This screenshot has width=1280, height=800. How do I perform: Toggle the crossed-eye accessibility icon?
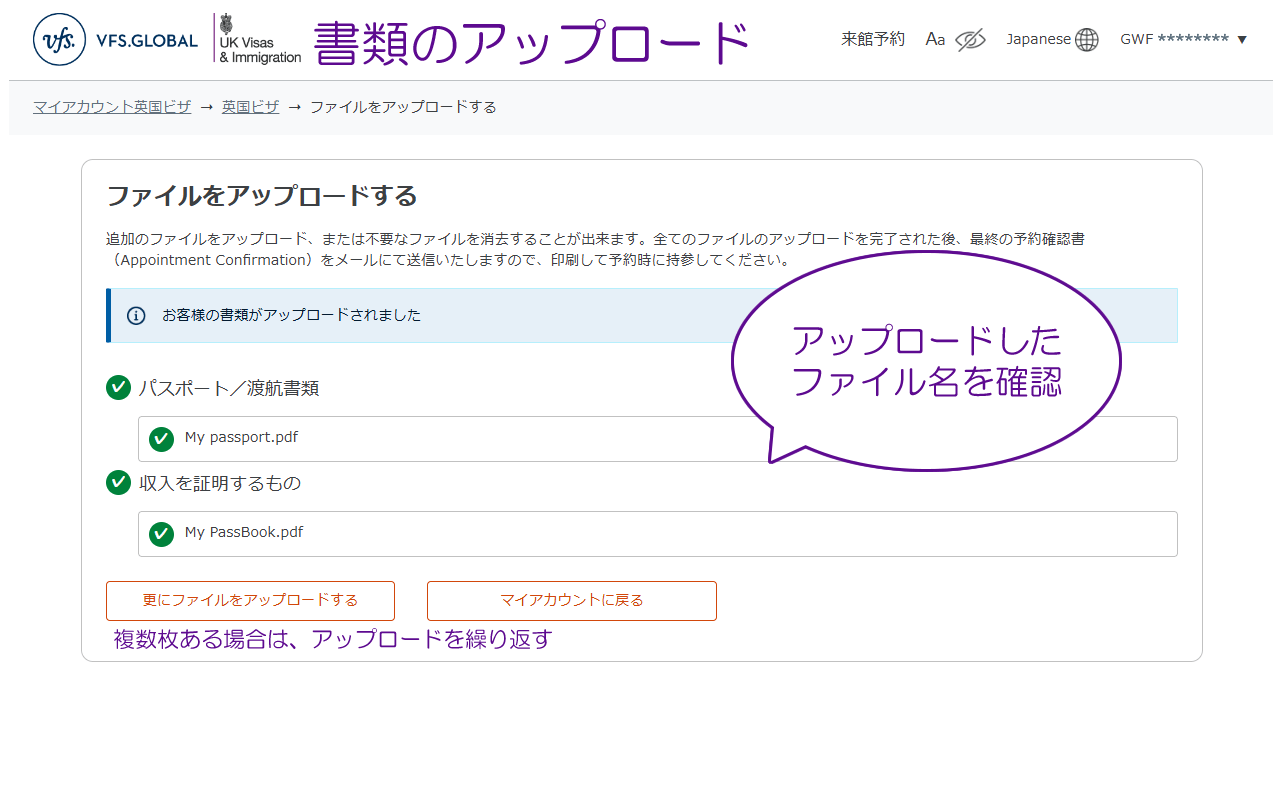coord(970,40)
